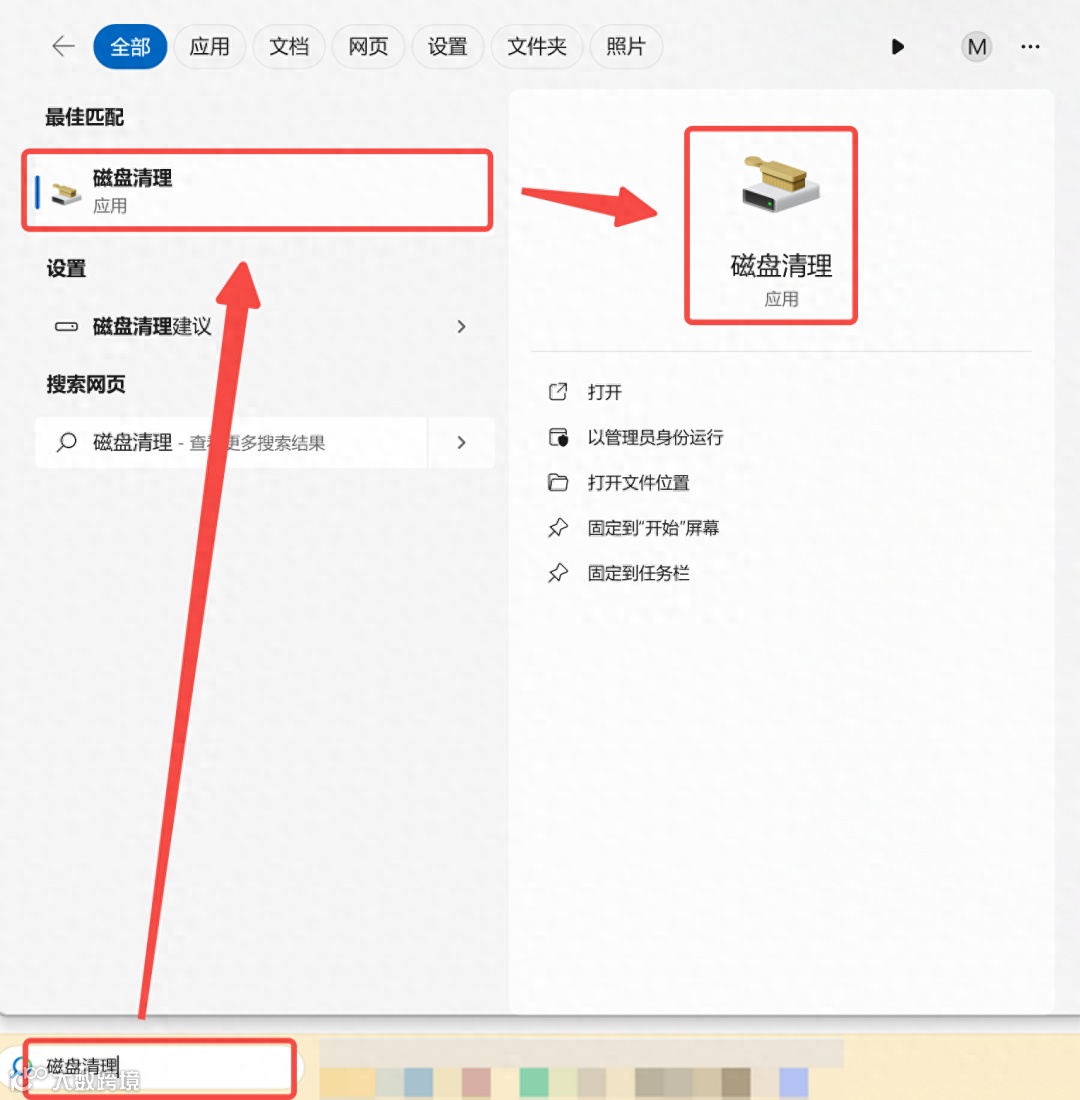Click the 磁盘清理 icon in best match
The height and width of the screenshot is (1100, 1080).
point(66,192)
